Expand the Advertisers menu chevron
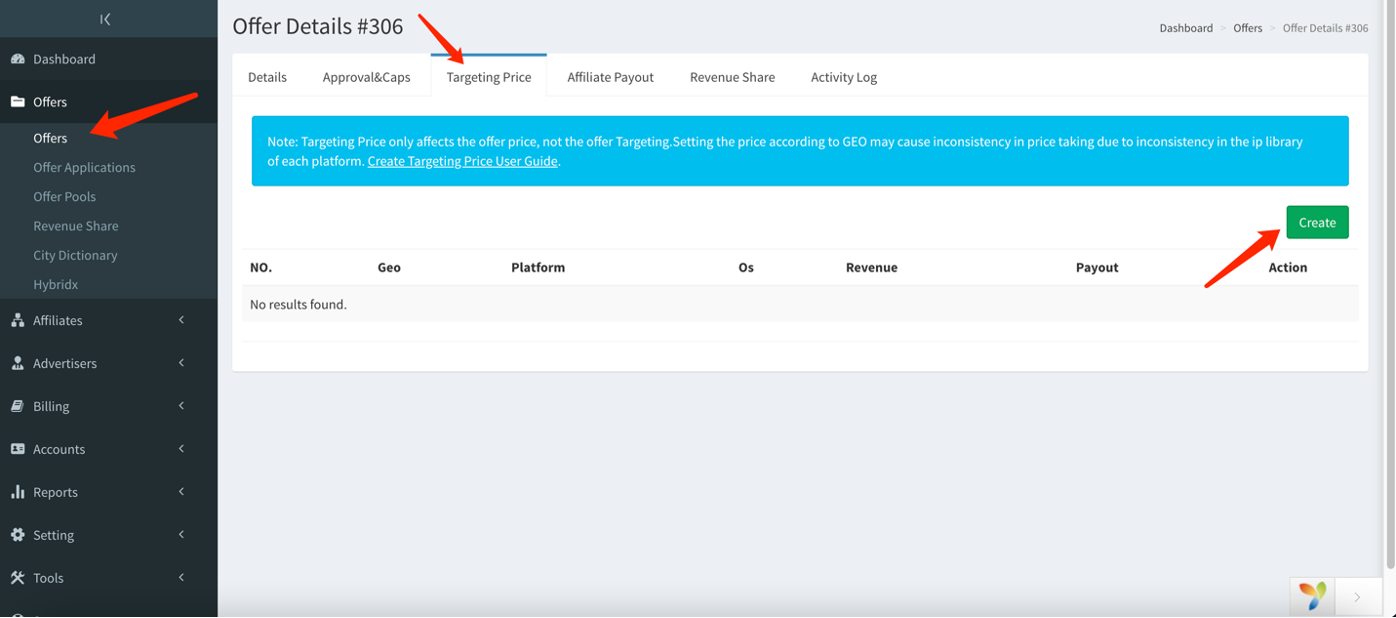This screenshot has width=1396, height=618. coord(181,363)
